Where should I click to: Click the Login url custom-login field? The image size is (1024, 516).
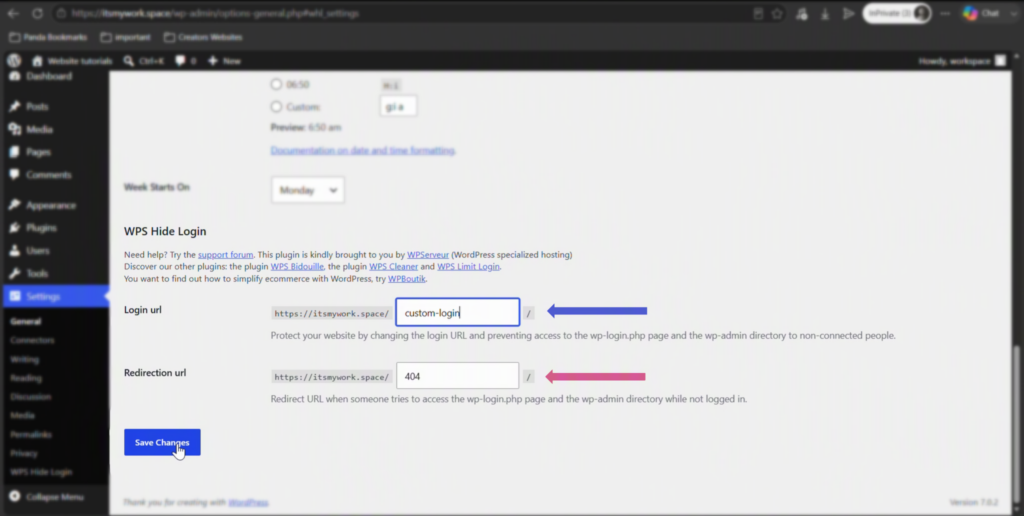tap(458, 312)
